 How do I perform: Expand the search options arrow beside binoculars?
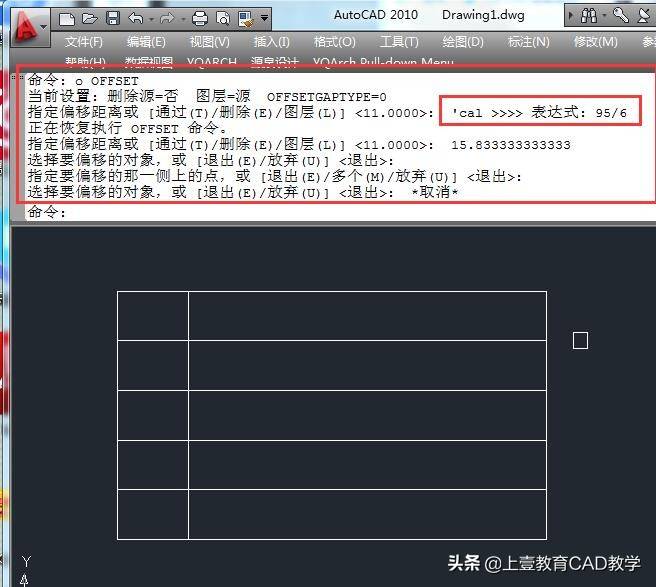pyautogui.click(x=604, y=16)
